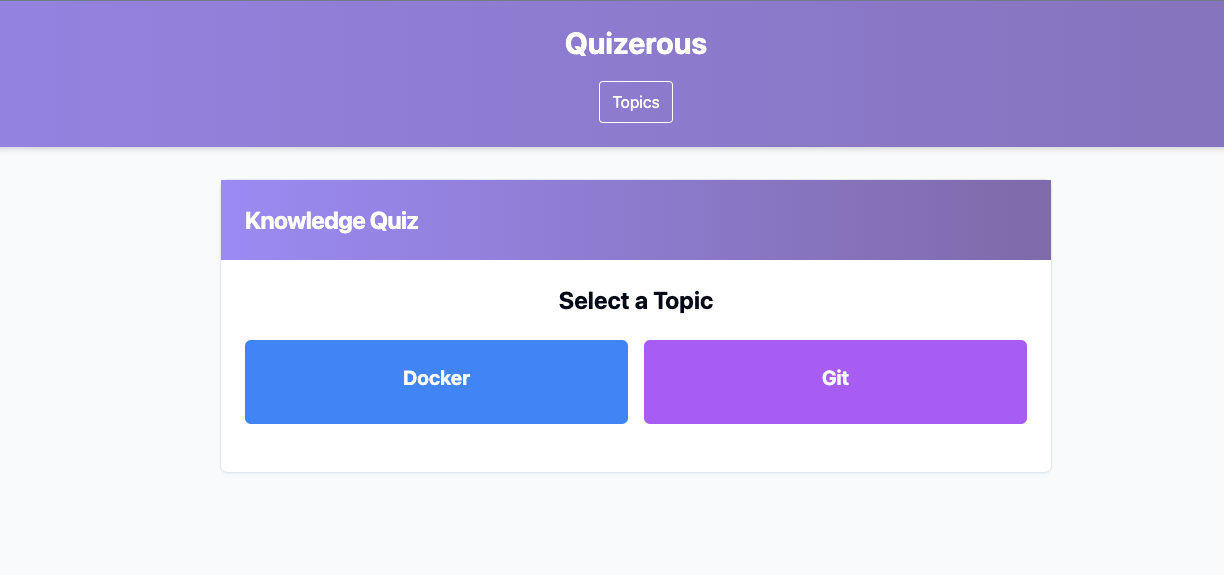Open the quiz on Docker knowledge
The image size is (1224, 575).
(x=436, y=381)
